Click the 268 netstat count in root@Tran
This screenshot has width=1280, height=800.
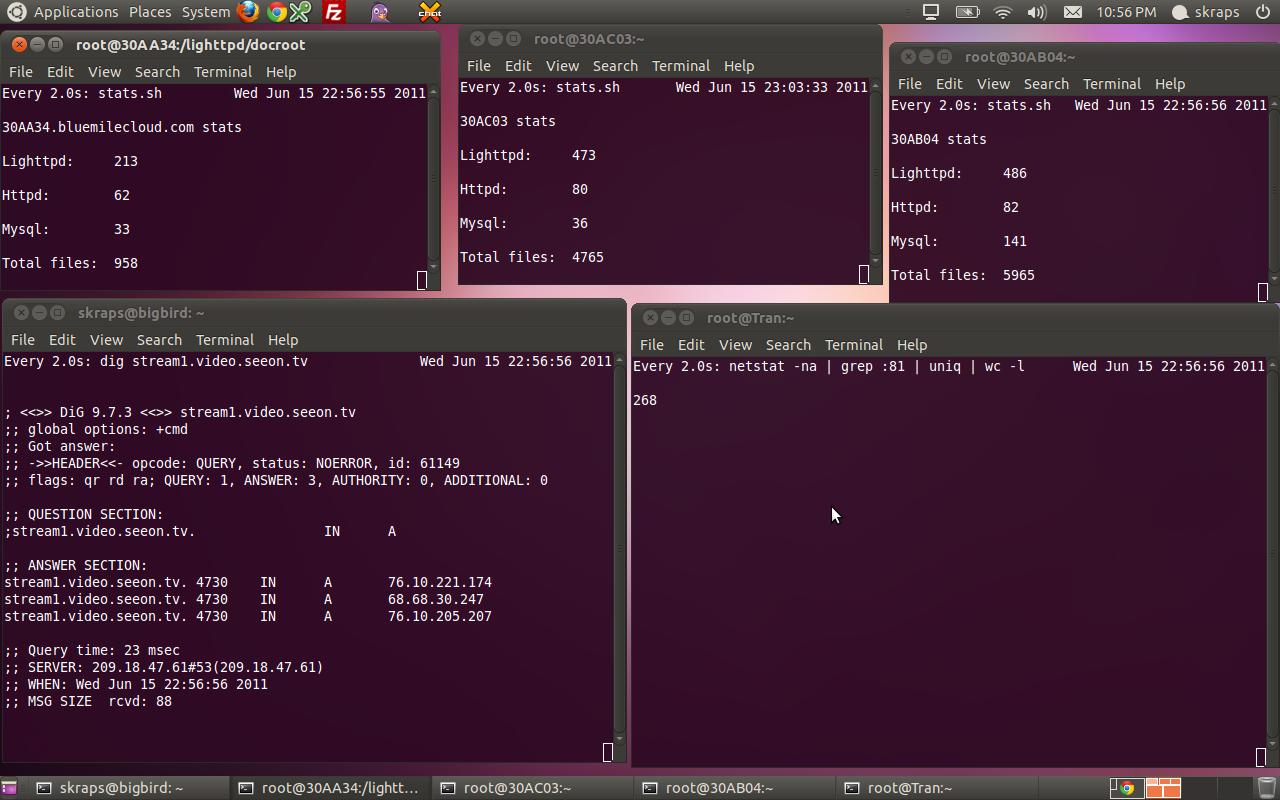(x=645, y=400)
